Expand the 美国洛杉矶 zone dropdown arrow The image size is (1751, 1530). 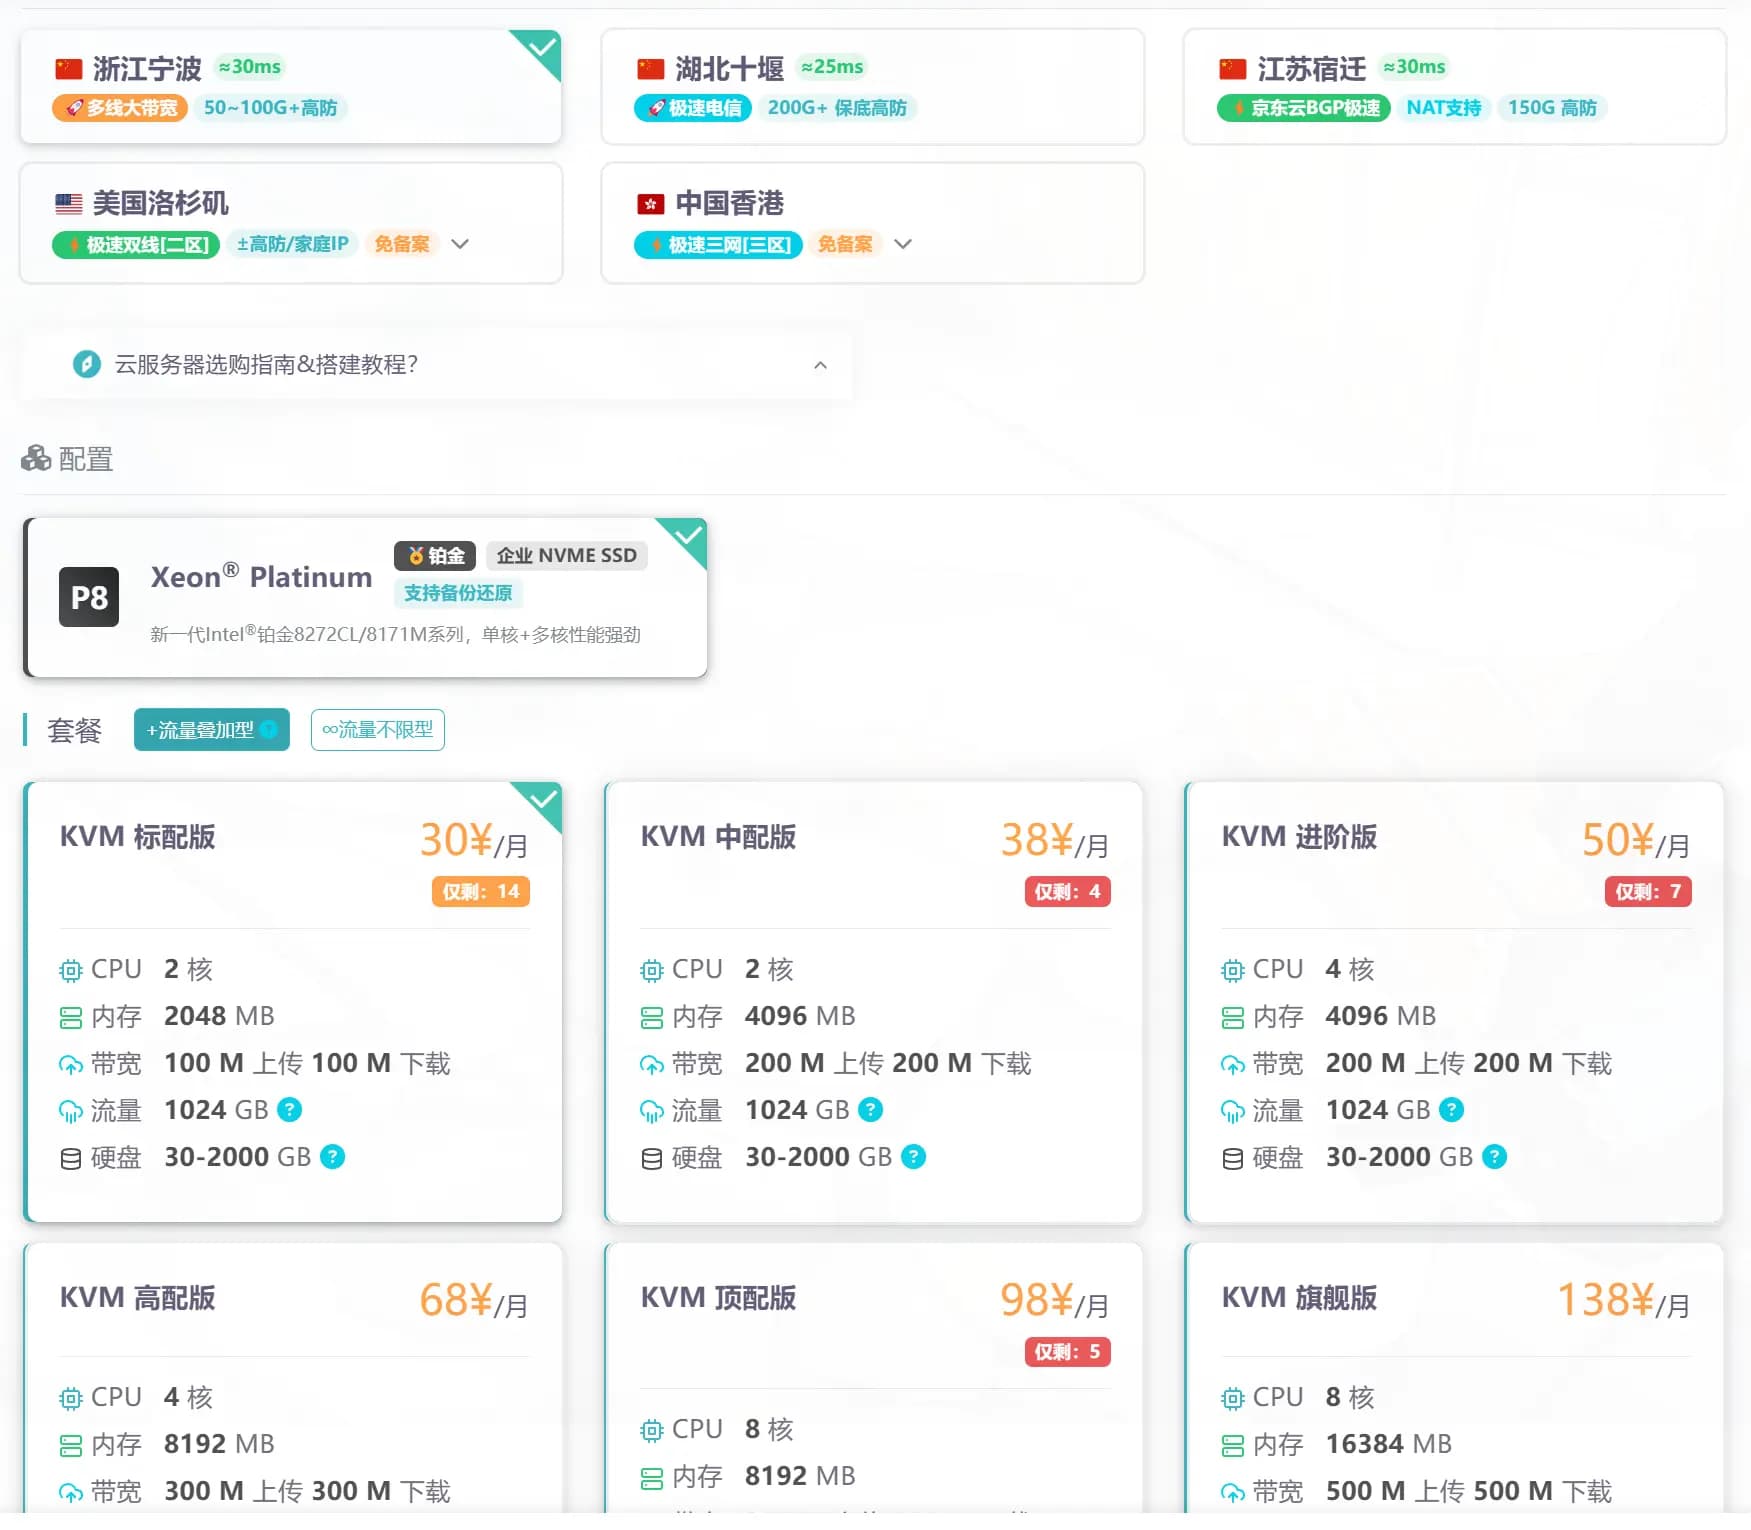click(x=460, y=244)
